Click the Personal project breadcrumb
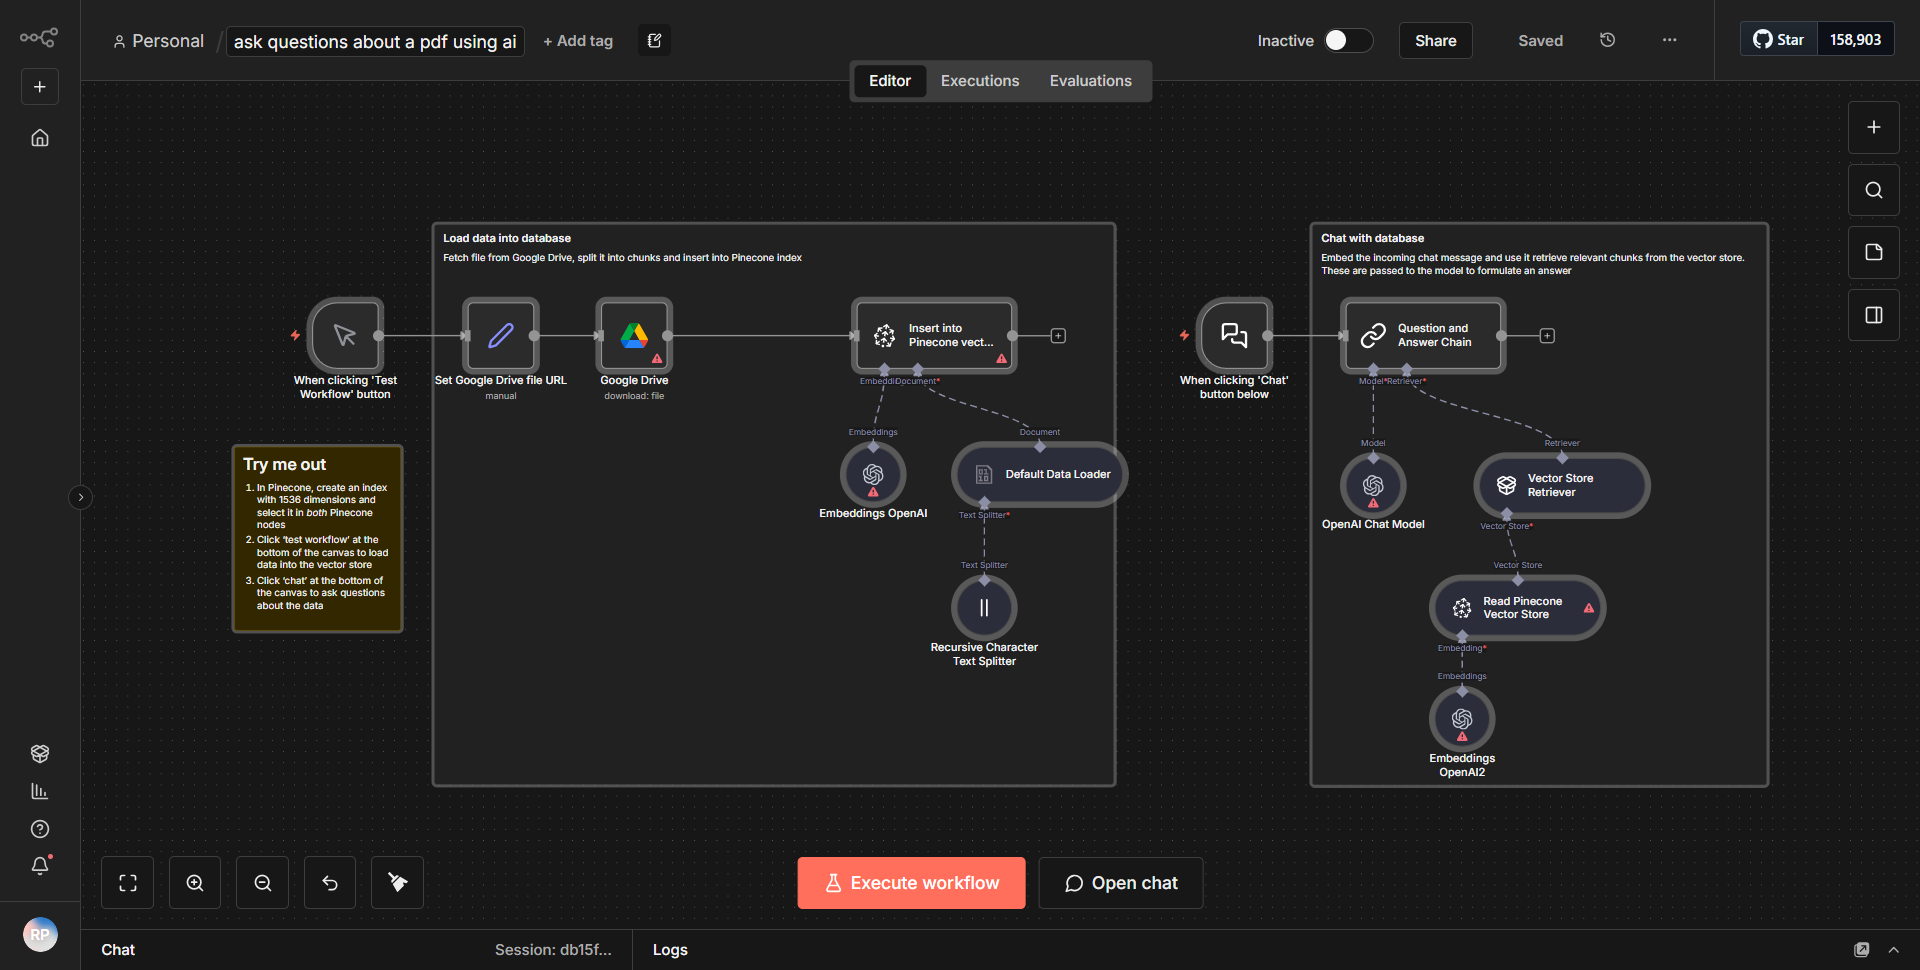Image resolution: width=1920 pixels, height=970 pixels. pyautogui.click(x=158, y=41)
